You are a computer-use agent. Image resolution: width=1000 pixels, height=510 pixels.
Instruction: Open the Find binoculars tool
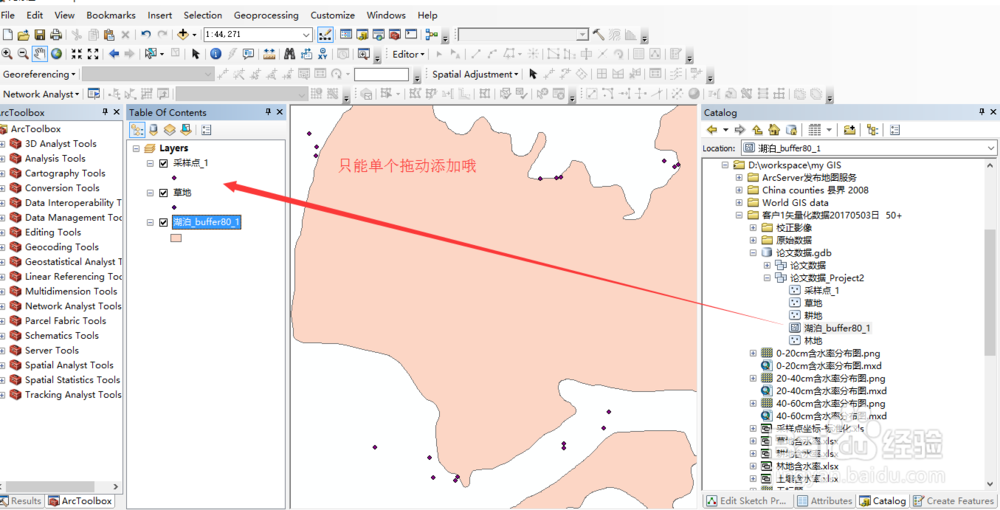click(290, 54)
